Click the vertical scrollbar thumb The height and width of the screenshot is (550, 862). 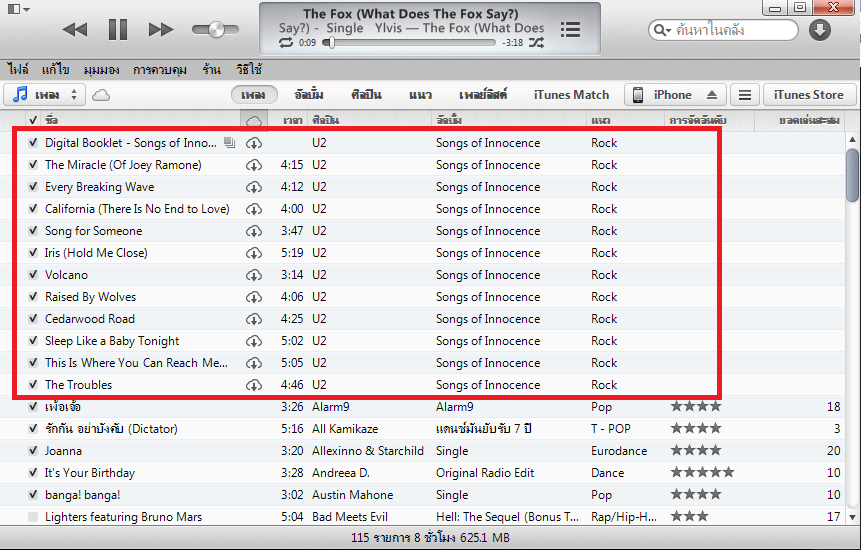(852, 175)
